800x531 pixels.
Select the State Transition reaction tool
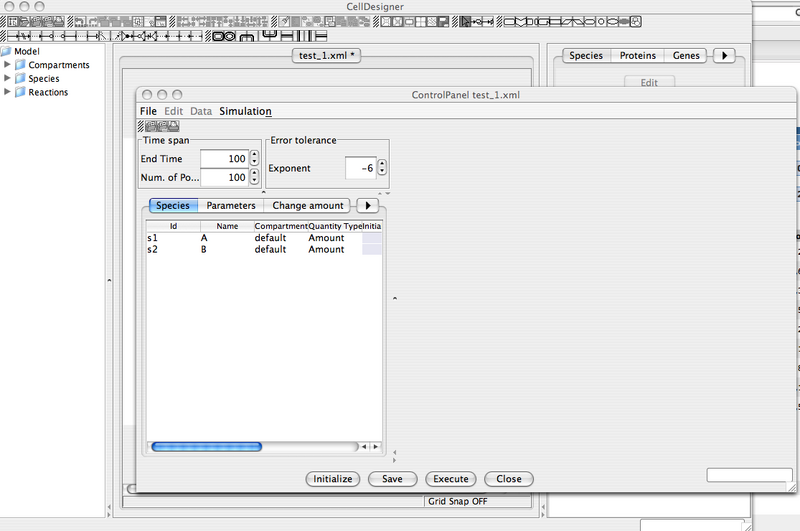(x=13, y=36)
